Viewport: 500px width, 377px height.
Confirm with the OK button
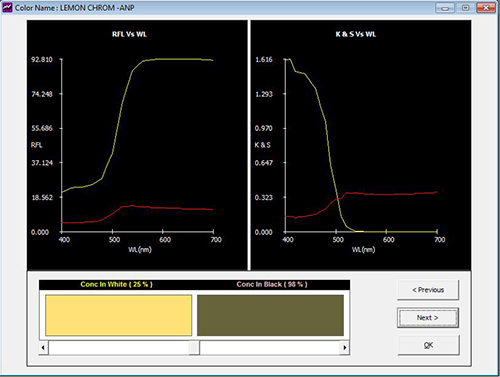(x=428, y=345)
